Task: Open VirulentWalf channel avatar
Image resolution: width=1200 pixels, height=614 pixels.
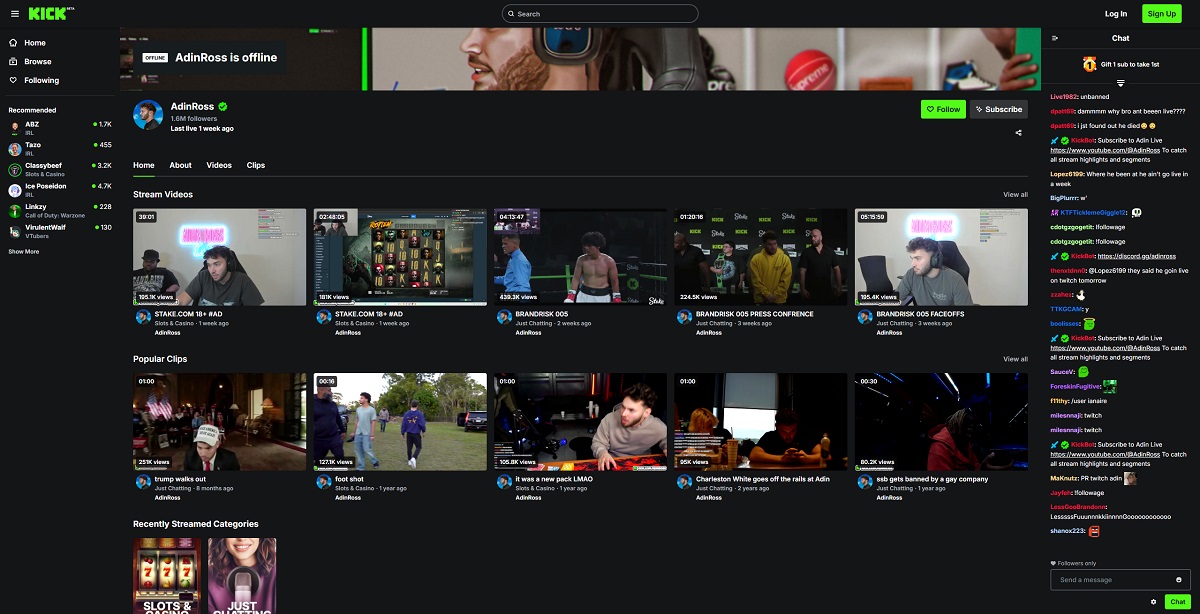Action: point(15,231)
